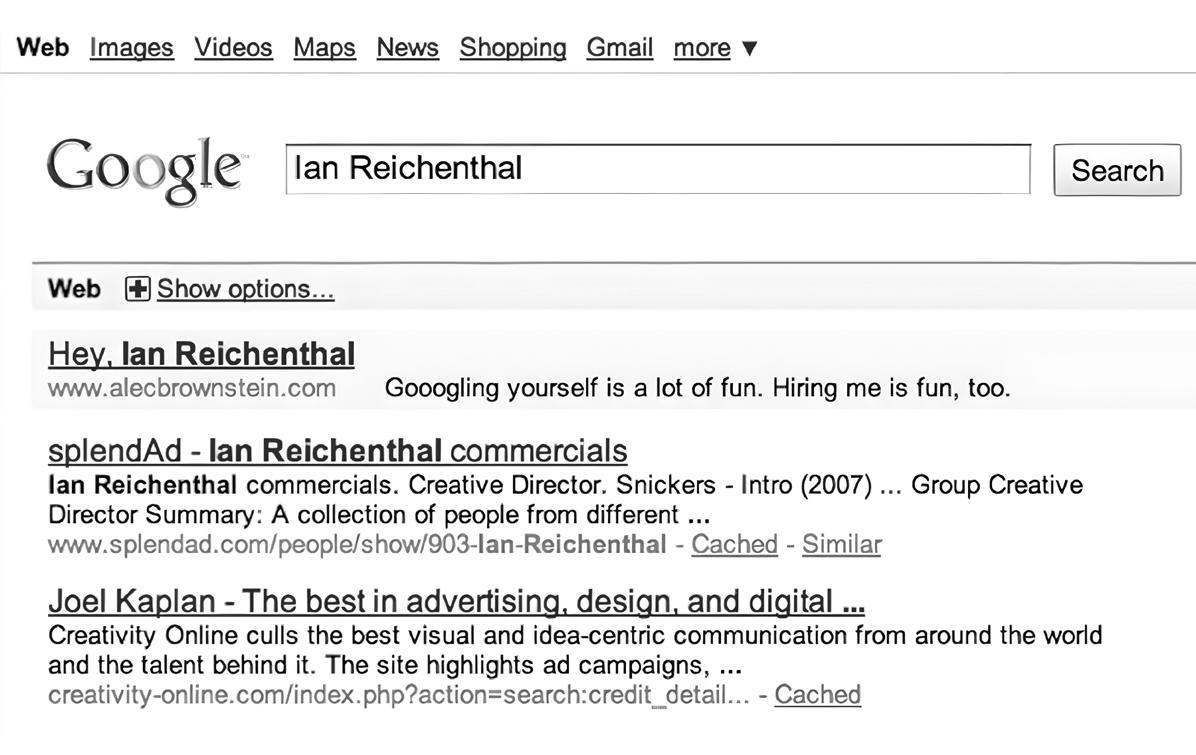Open the more dropdown menu
1196x755 pixels.
tap(715, 48)
